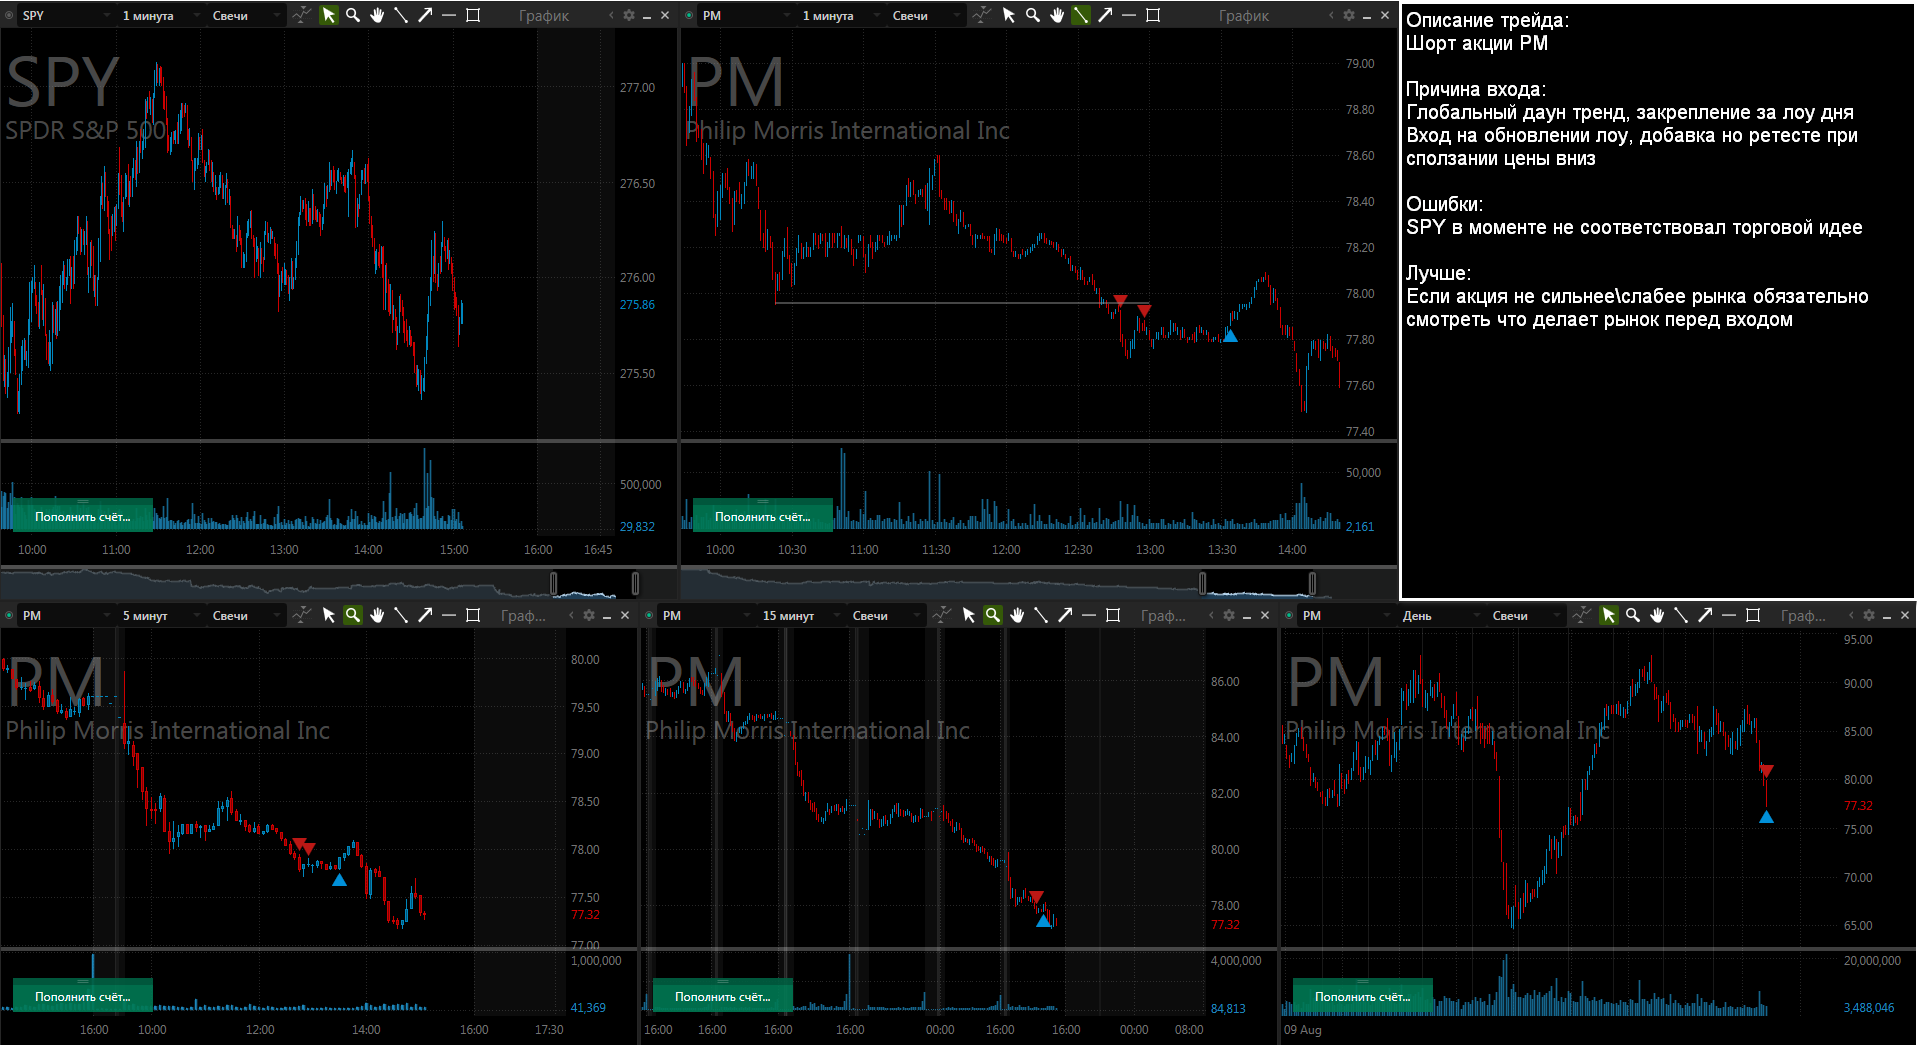This screenshot has width=1917, height=1046.
Task: Toggle the link indicator on PM 5-minute chart
Action: [10, 615]
